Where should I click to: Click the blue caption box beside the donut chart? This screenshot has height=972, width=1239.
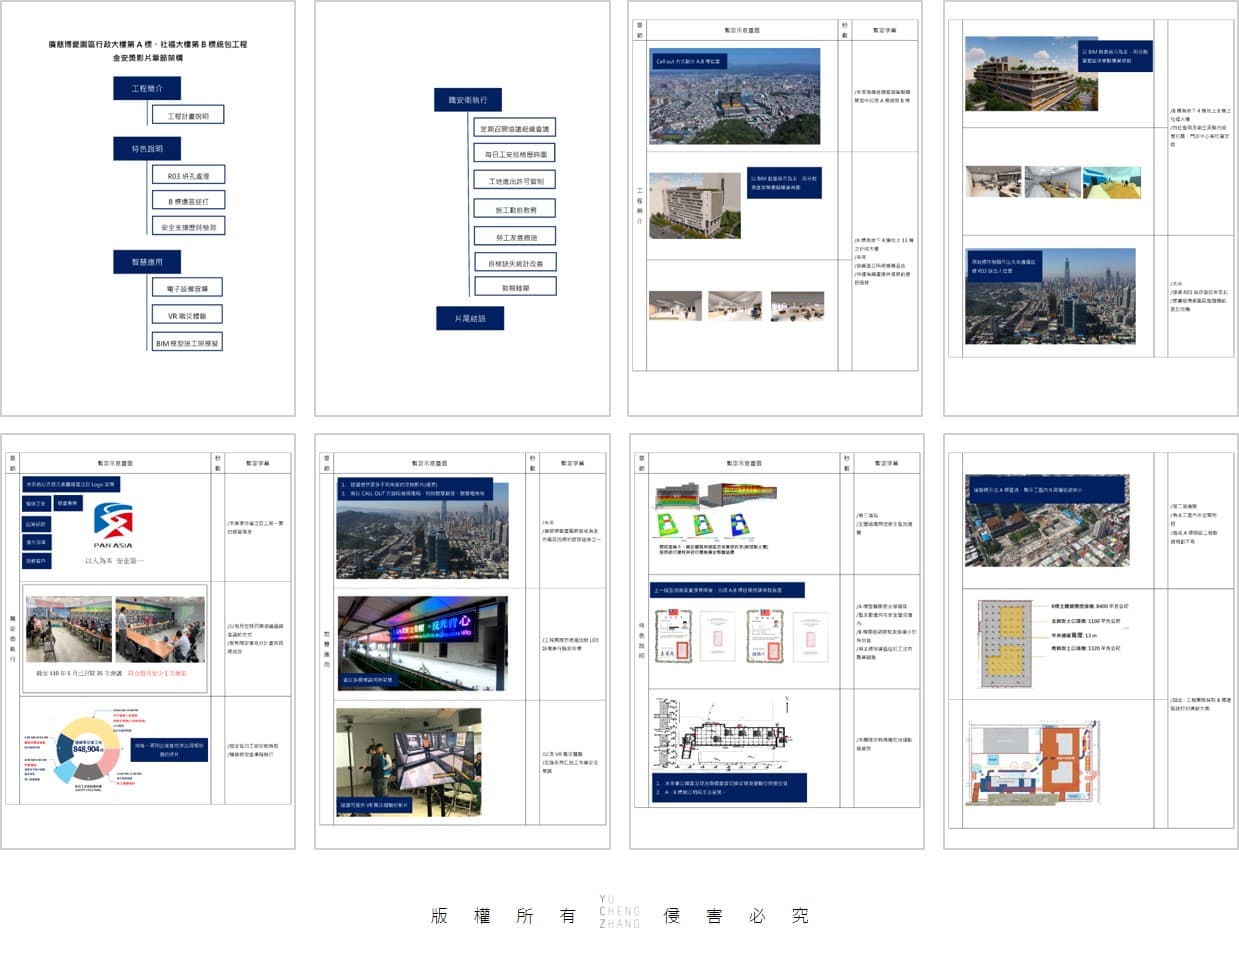pyautogui.click(x=169, y=749)
